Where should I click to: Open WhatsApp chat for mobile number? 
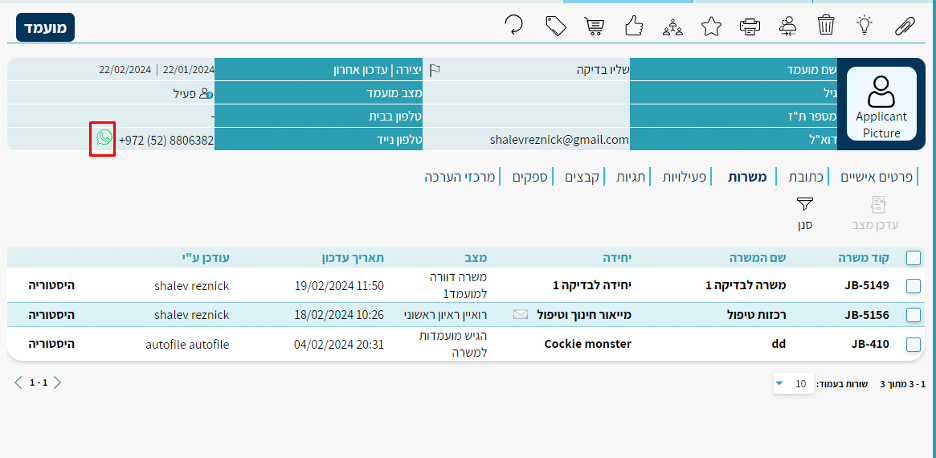click(x=103, y=138)
